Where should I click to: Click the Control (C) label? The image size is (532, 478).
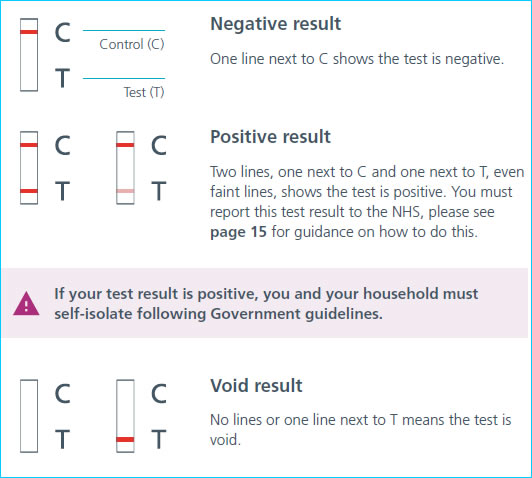click(132, 44)
